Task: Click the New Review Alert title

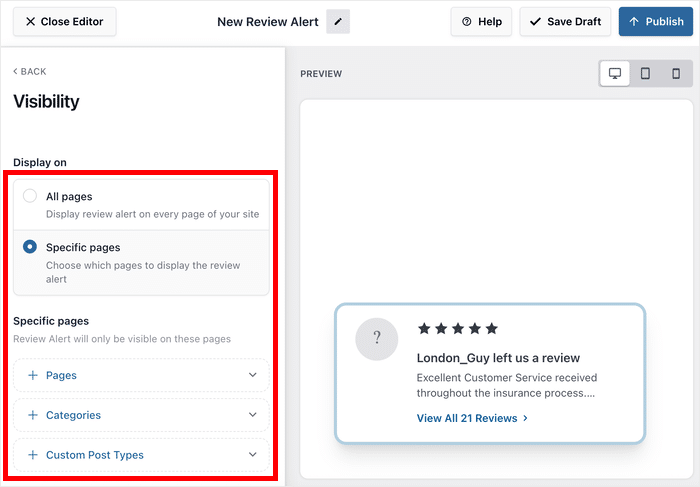Action: (268, 22)
